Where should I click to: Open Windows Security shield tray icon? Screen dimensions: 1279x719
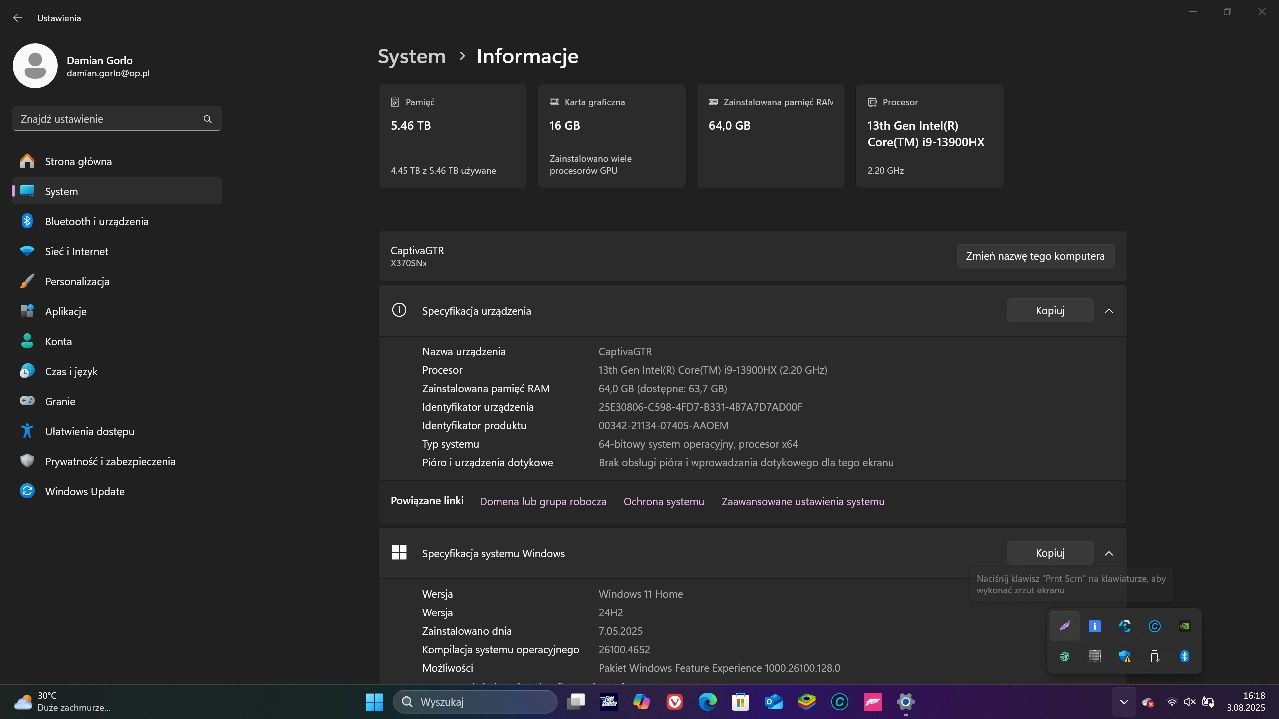(1125, 656)
